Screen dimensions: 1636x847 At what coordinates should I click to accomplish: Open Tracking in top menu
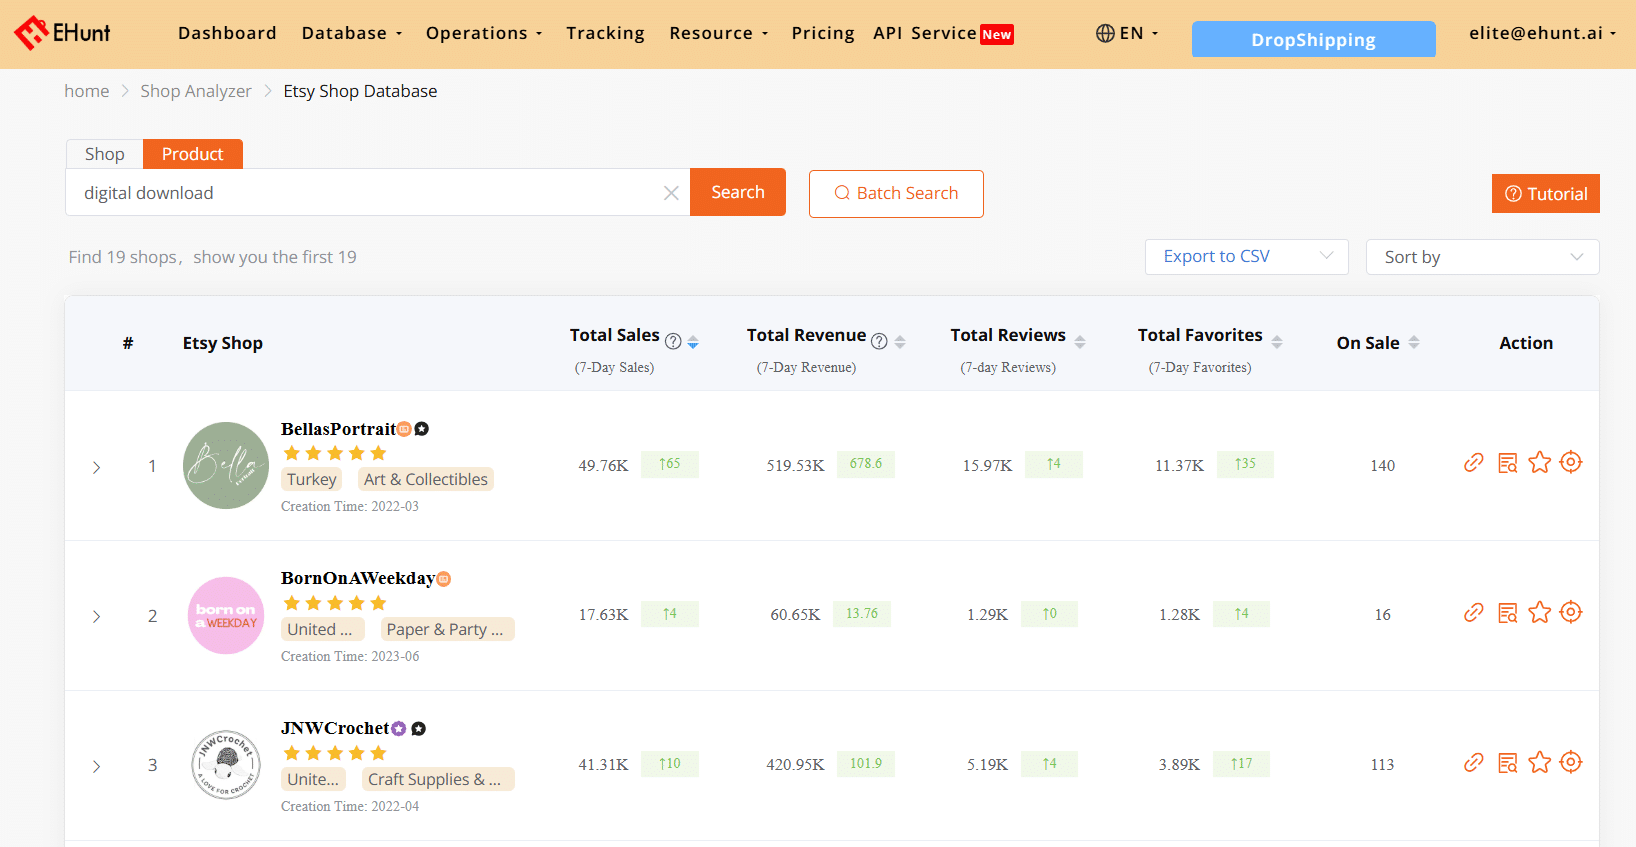click(605, 33)
